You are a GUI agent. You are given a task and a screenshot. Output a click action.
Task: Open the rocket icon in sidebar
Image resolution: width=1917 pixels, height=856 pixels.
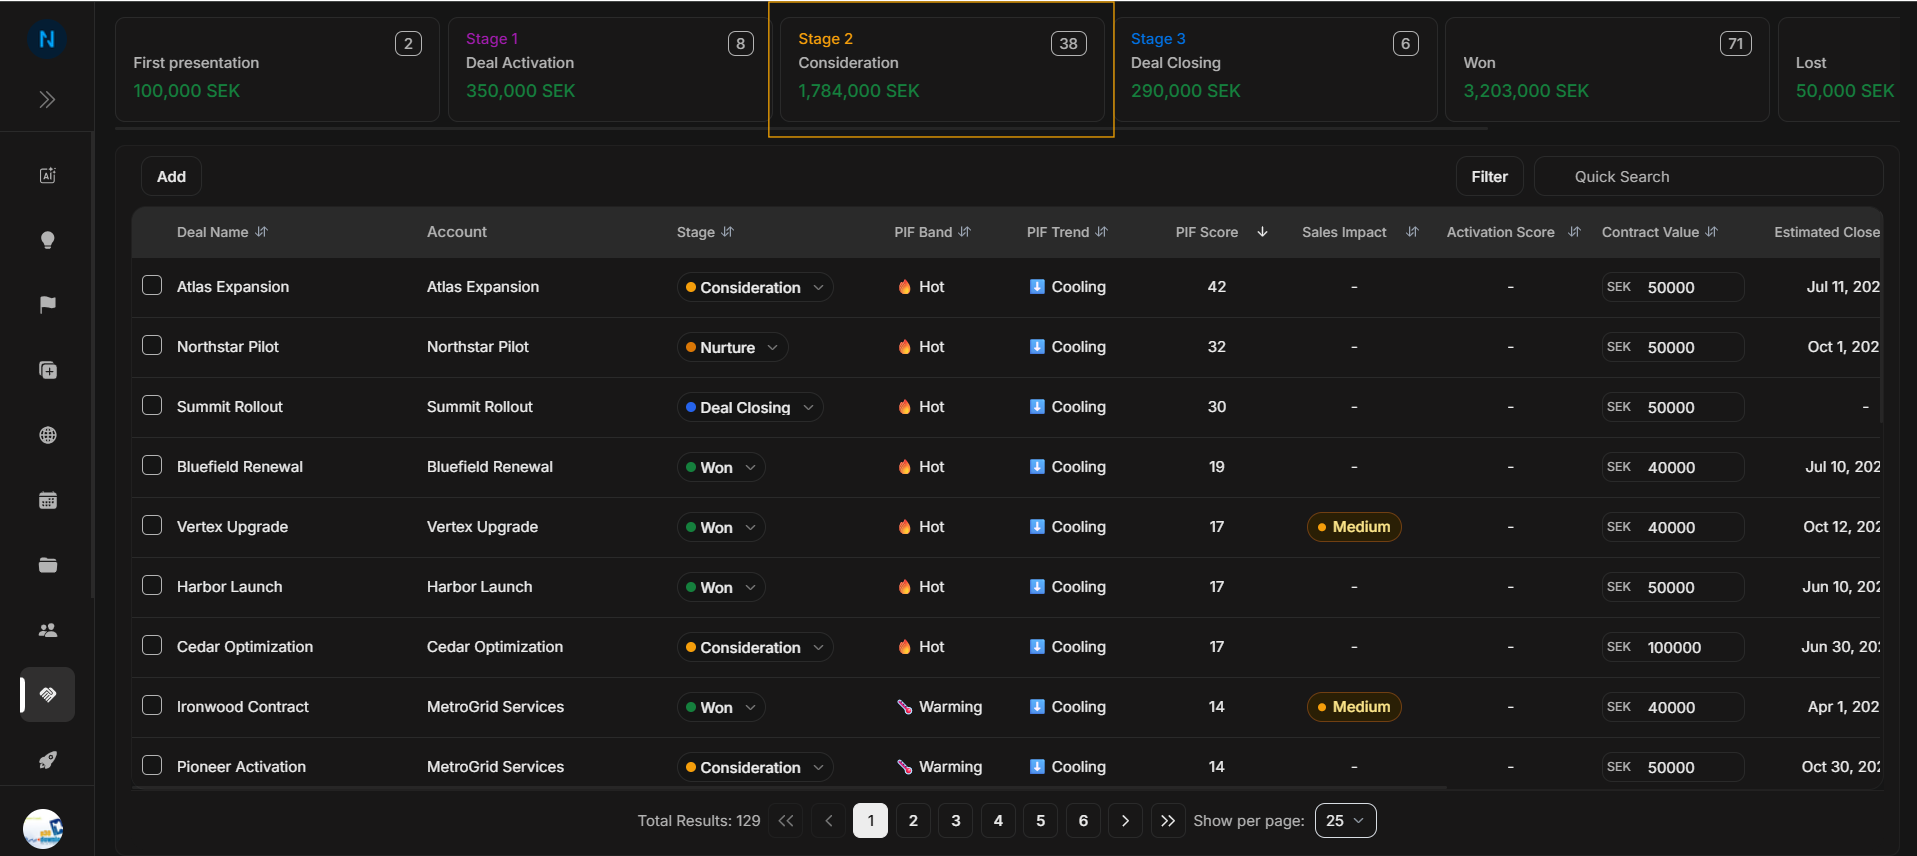click(x=47, y=760)
